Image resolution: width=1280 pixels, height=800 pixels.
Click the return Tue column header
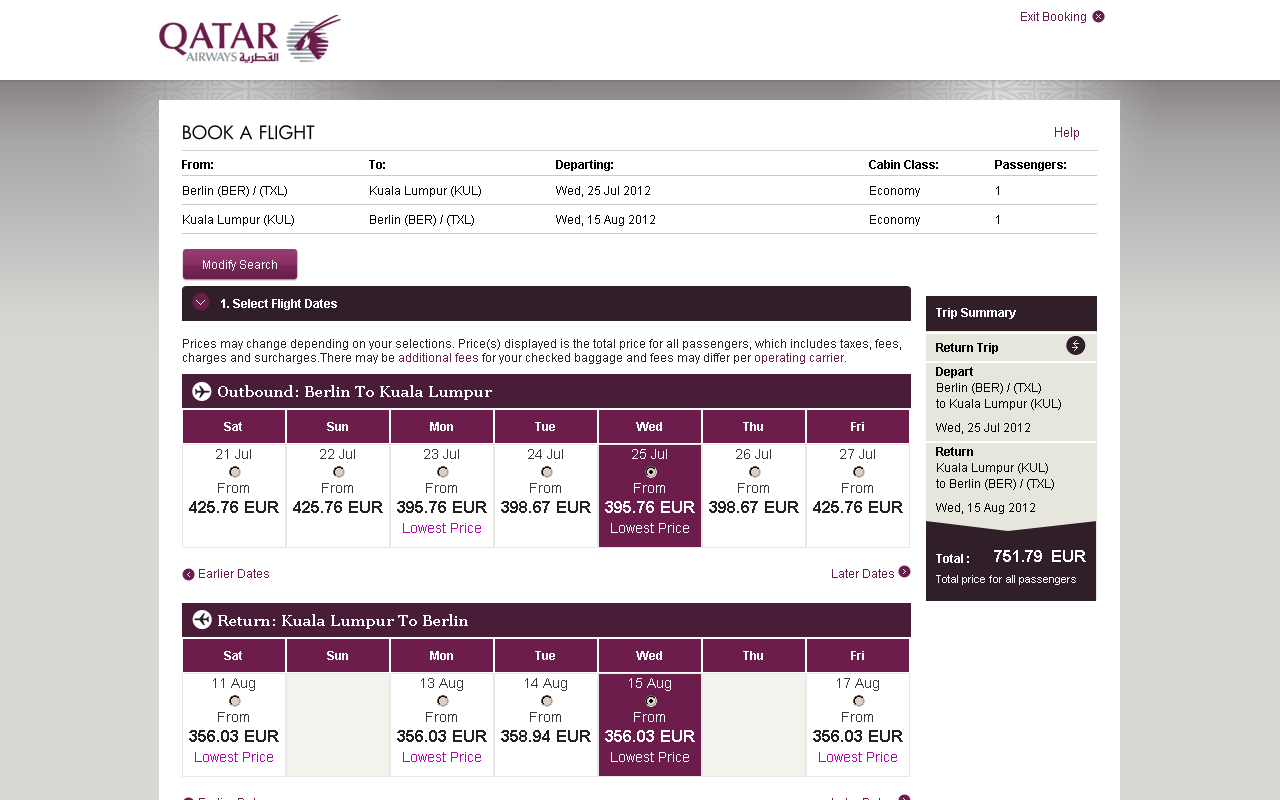(546, 656)
